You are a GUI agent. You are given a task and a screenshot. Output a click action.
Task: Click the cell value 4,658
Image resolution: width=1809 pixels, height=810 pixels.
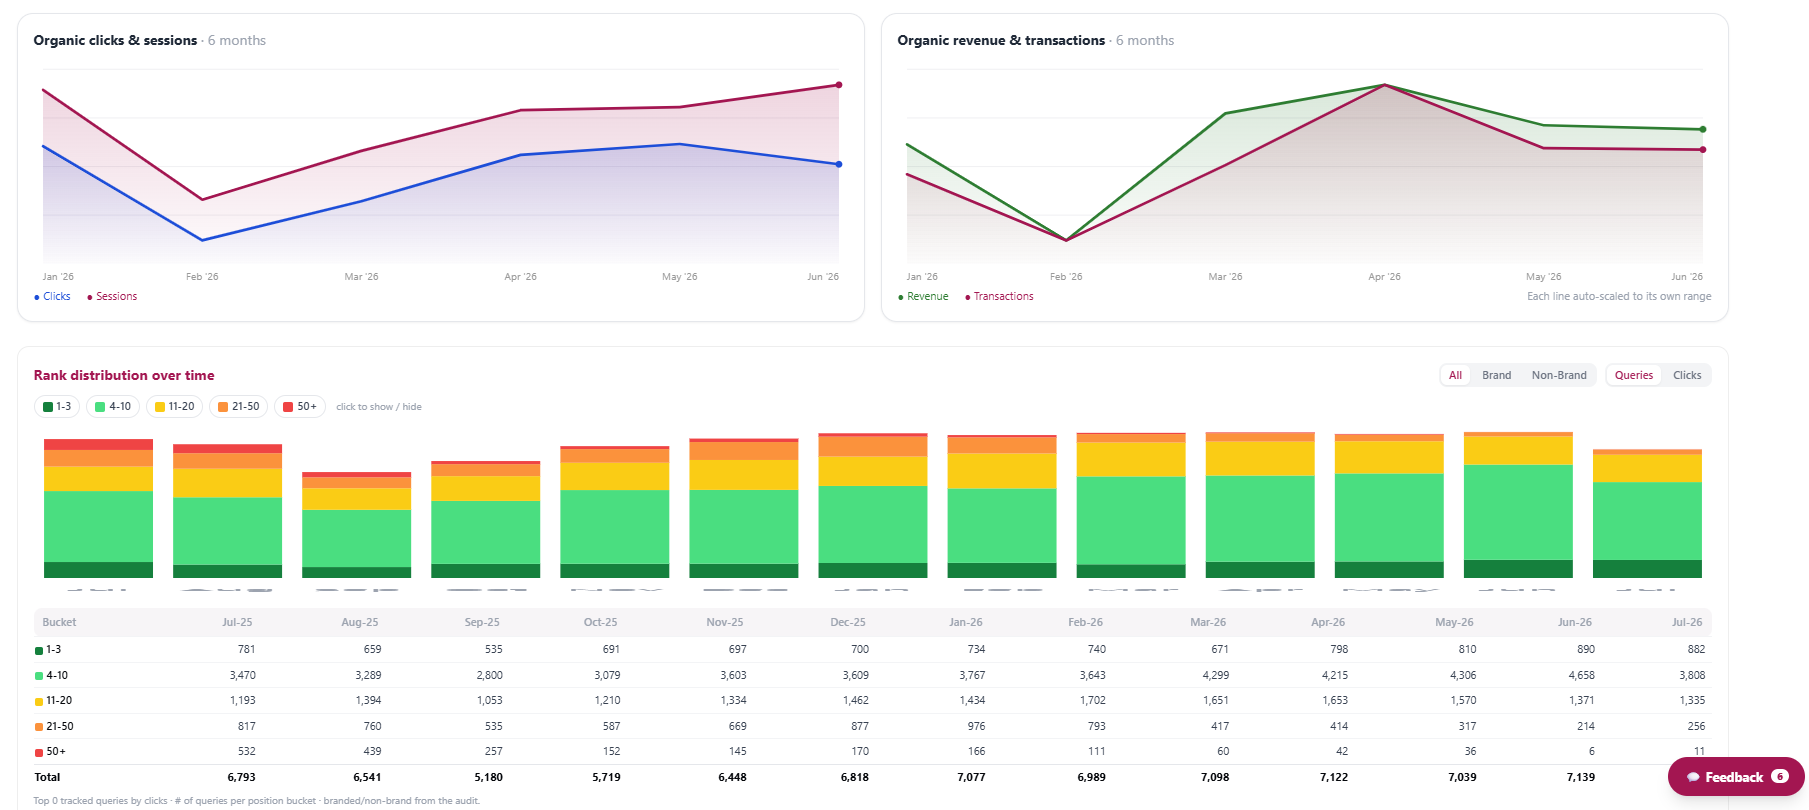coord(1581,675)
